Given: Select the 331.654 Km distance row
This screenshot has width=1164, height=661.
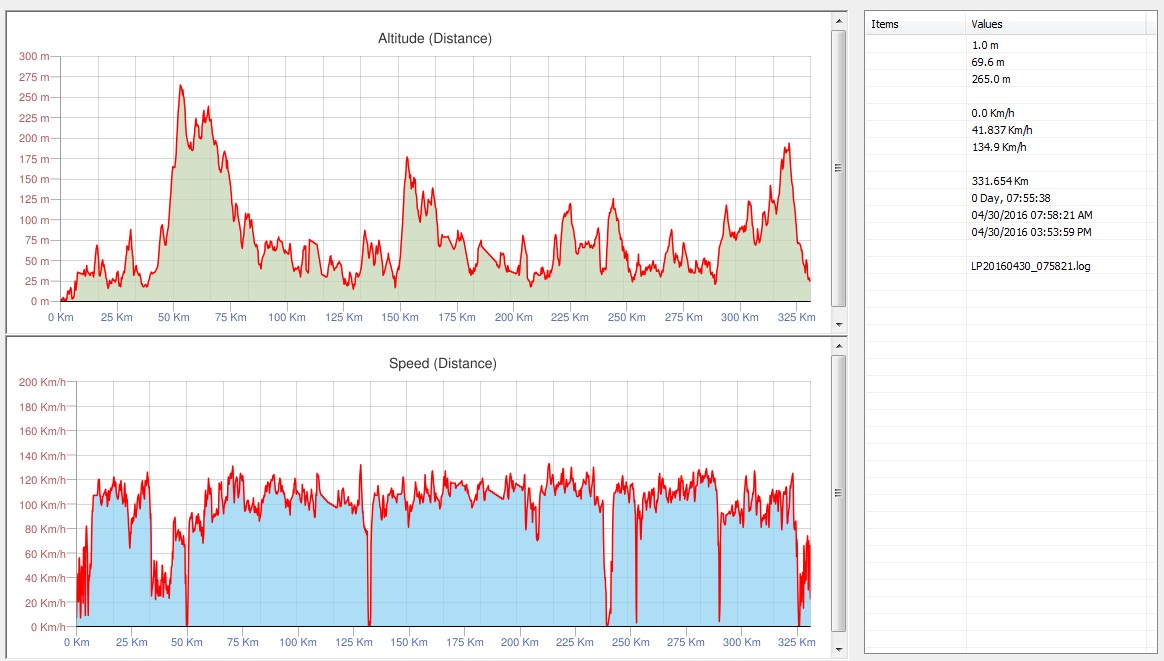Looking at the screenshot, I should point(1000,181).
